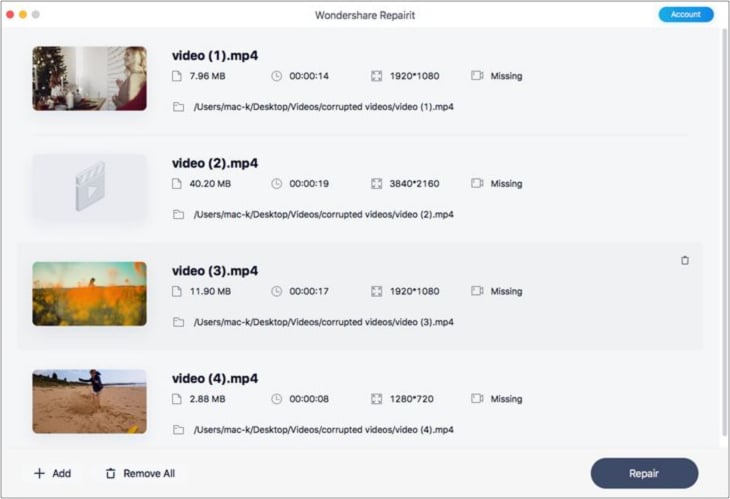Viewport: 730px width, 499px height.
Task: Click the vertical scrollbar of the list
Action: click(724, 233)
